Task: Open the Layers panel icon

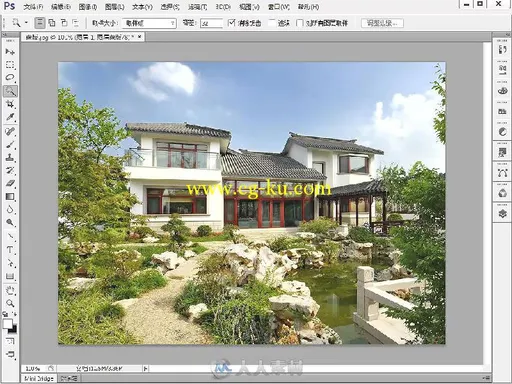Action: [502, 214]
